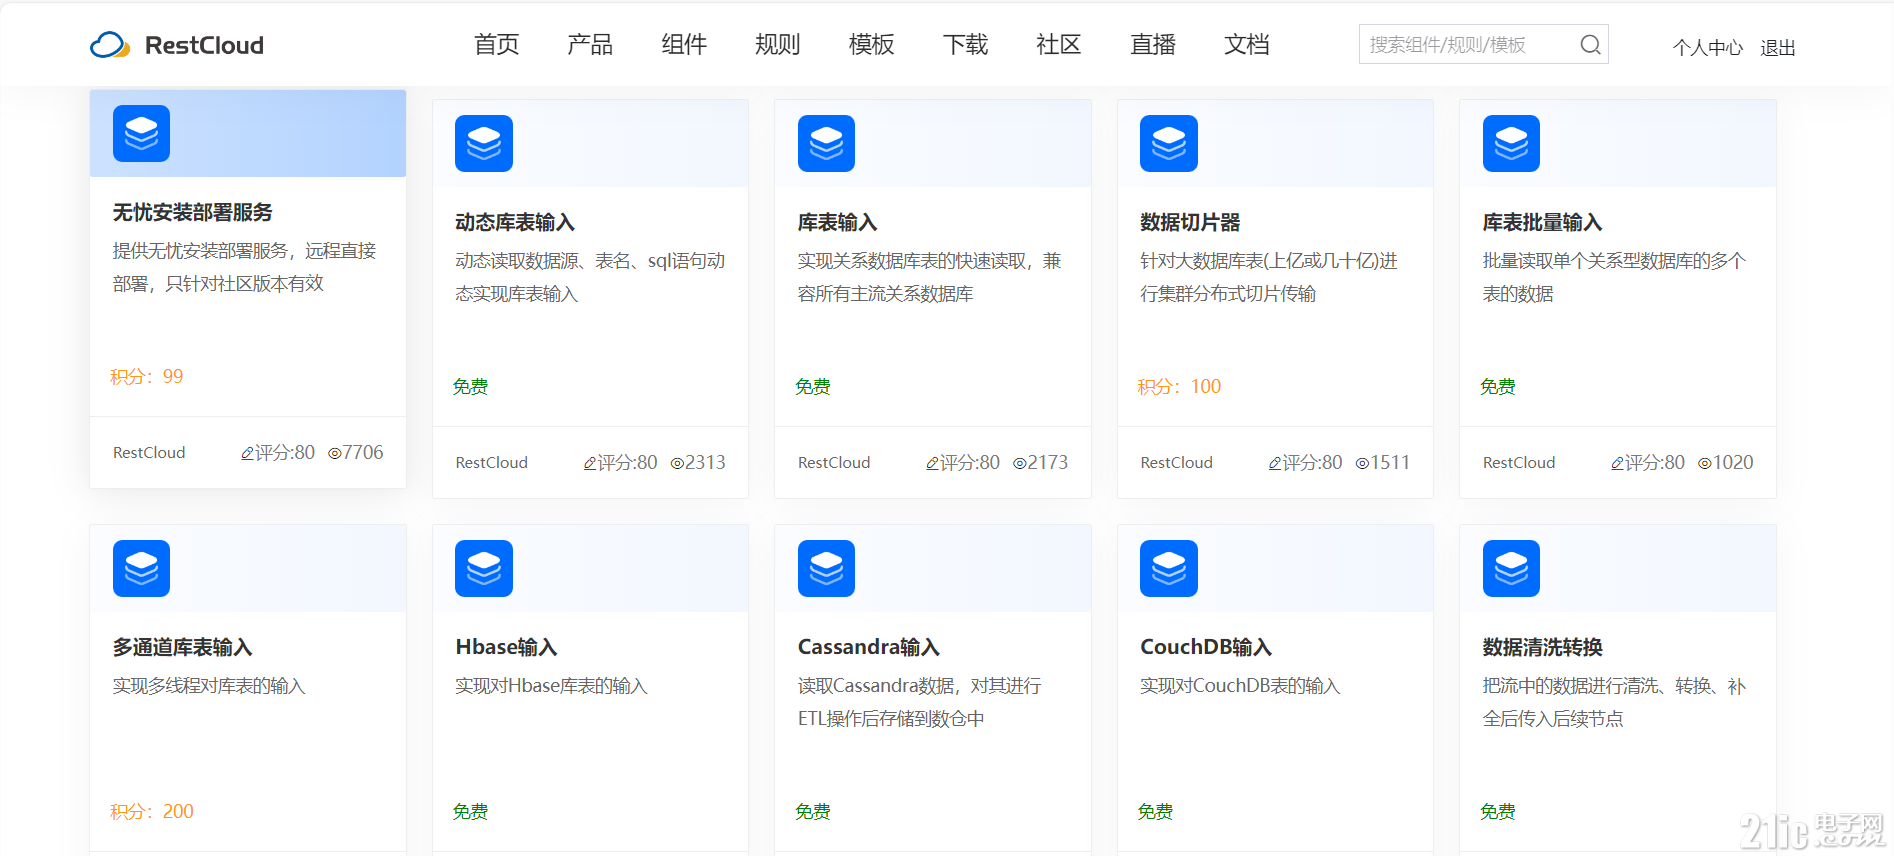Click the search magnifier icon
Image resolution: width=1894 pixels, height=856 pixels.
click(x=1590, y=45)
